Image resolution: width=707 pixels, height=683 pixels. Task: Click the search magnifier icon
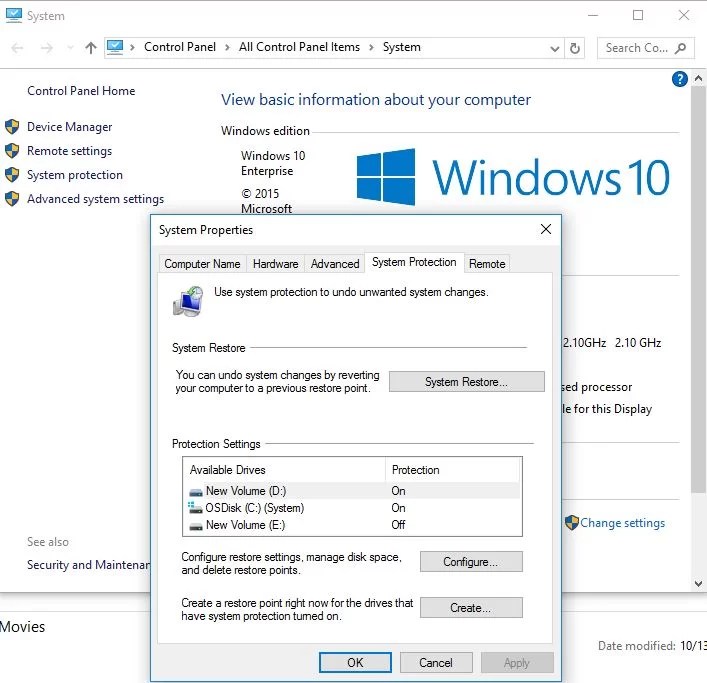click(x=680, y=48)
